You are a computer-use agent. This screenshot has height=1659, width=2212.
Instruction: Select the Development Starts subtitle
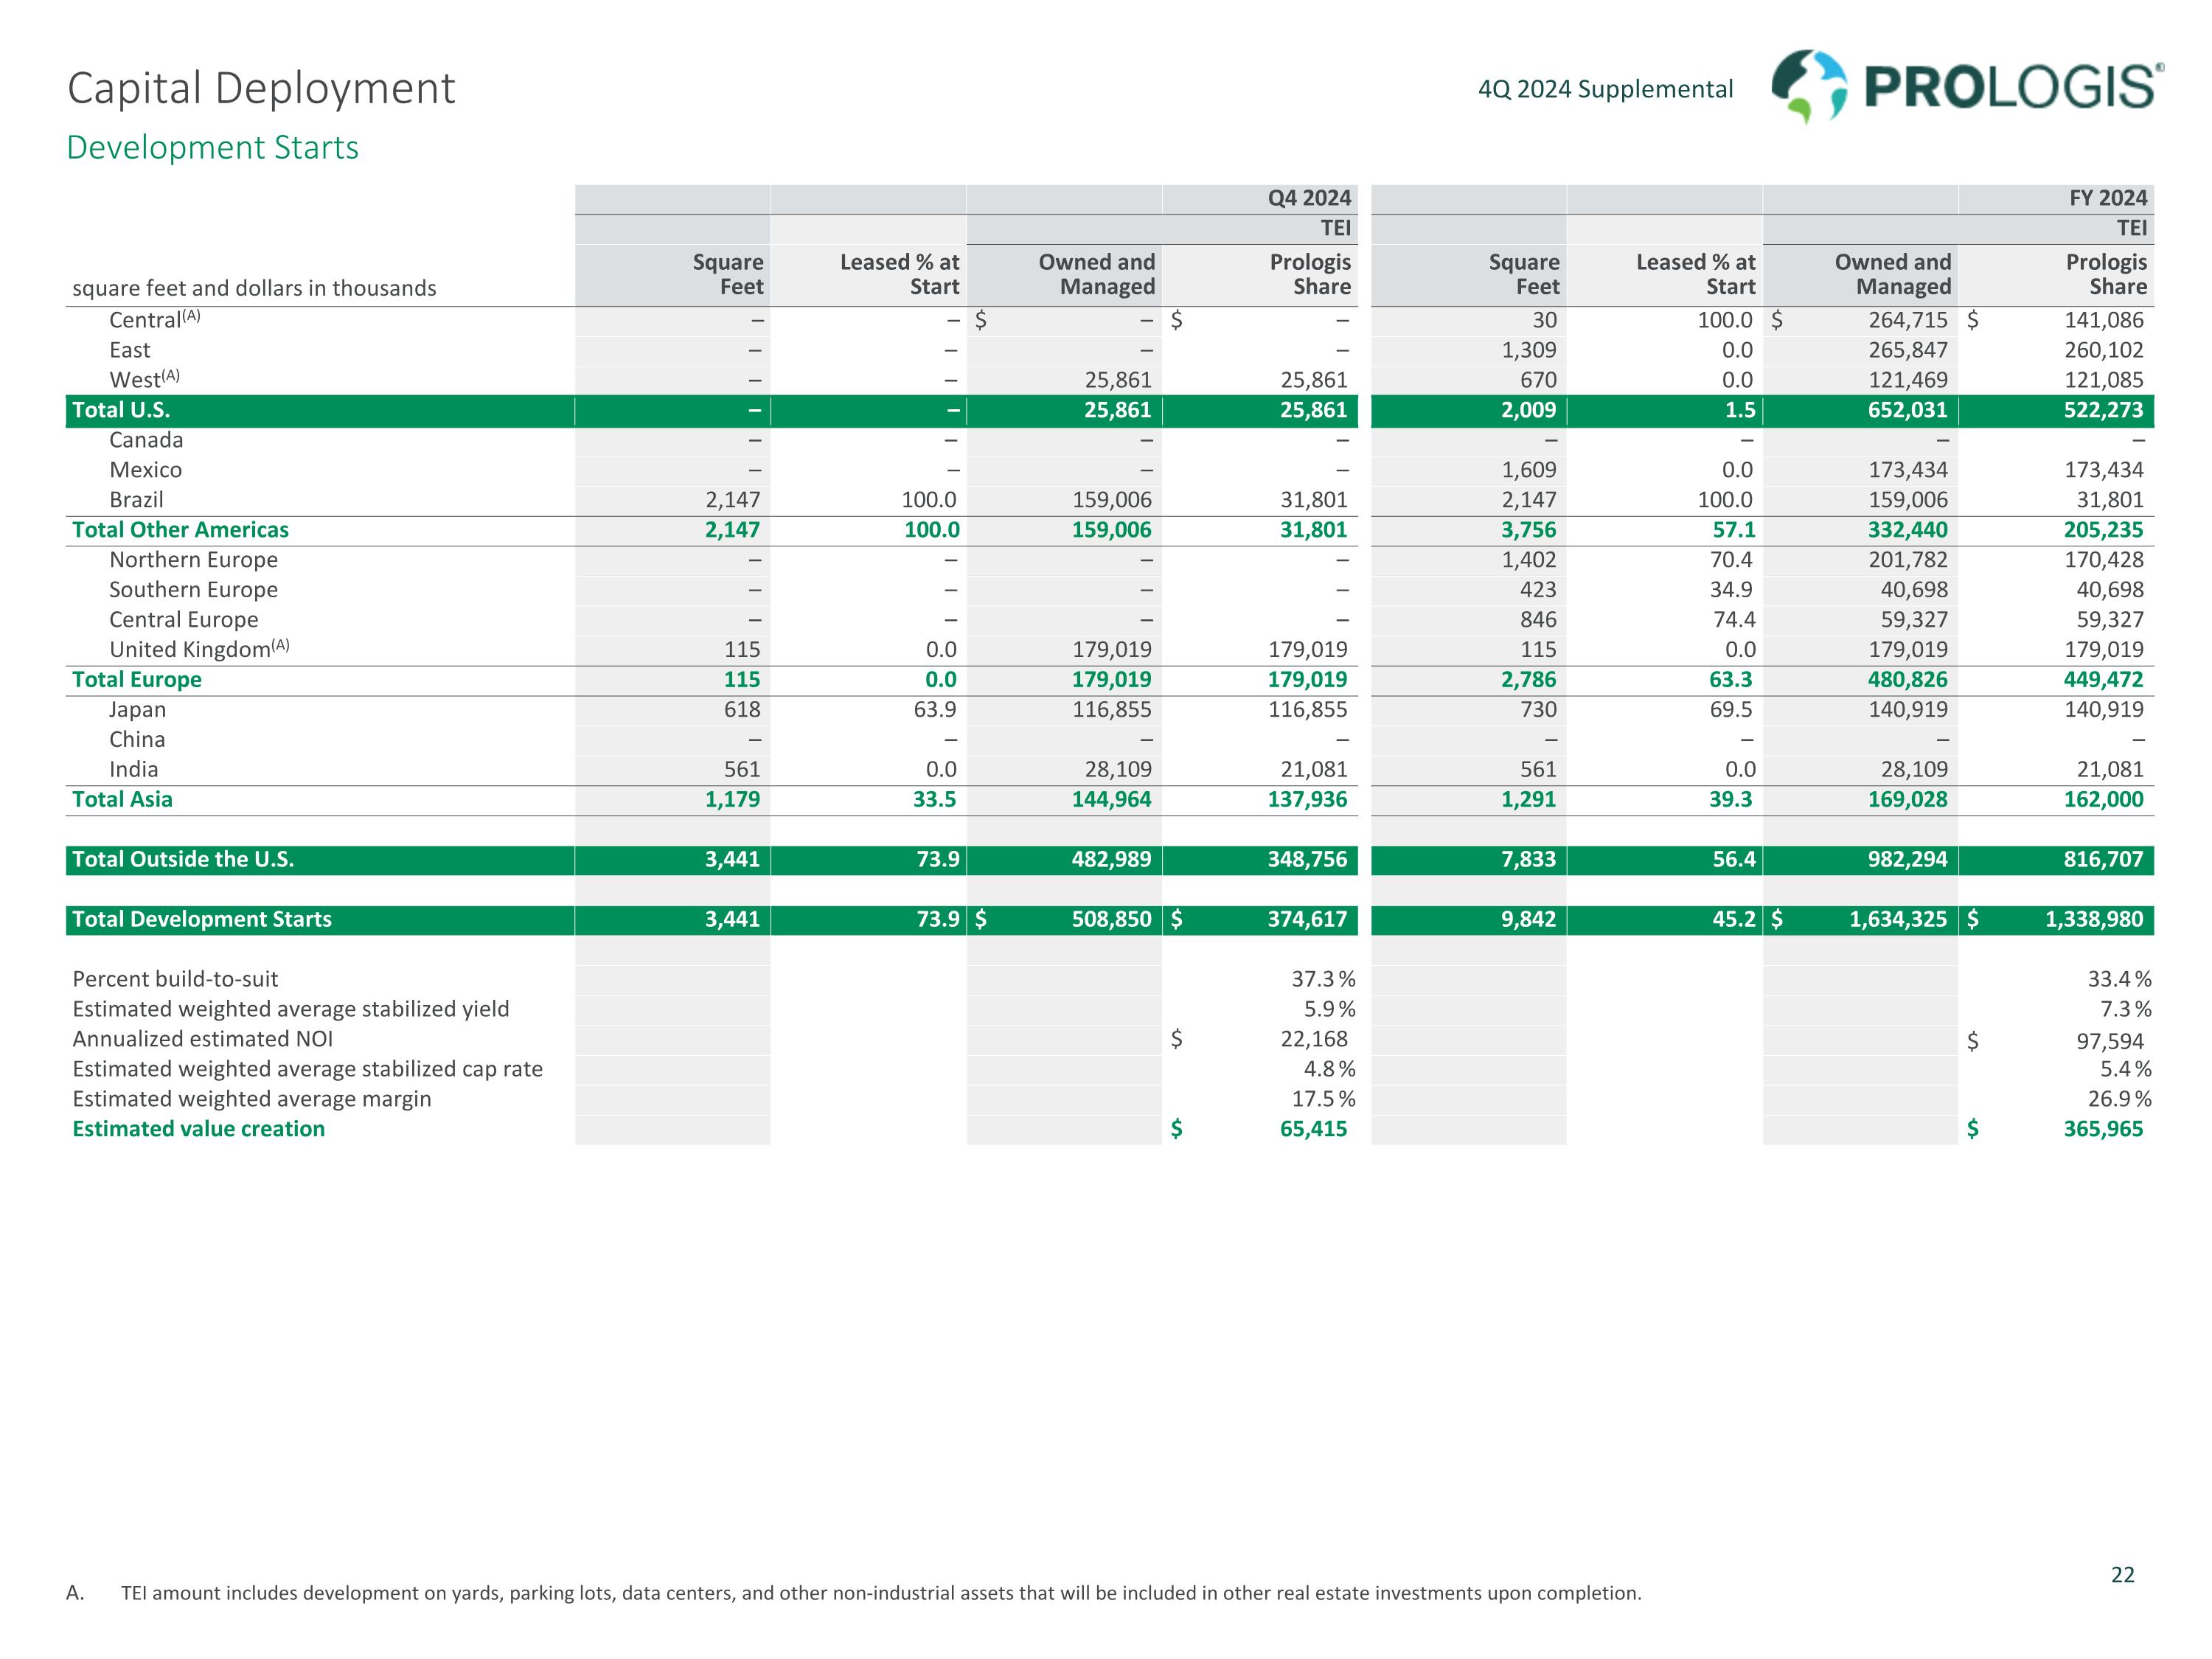point(212,147)
